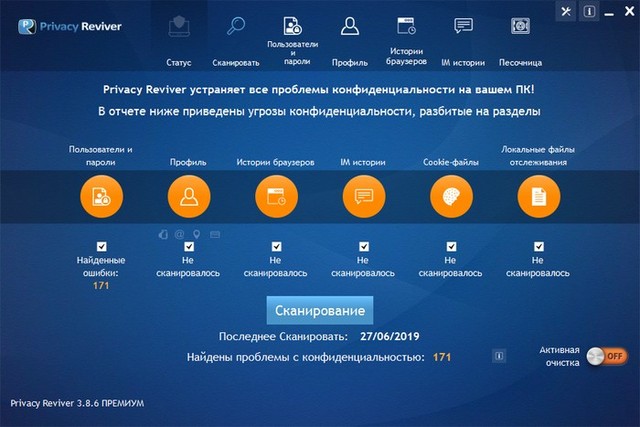
Task: Click the Cookie-файлы category label
Action: click(451, 162)
